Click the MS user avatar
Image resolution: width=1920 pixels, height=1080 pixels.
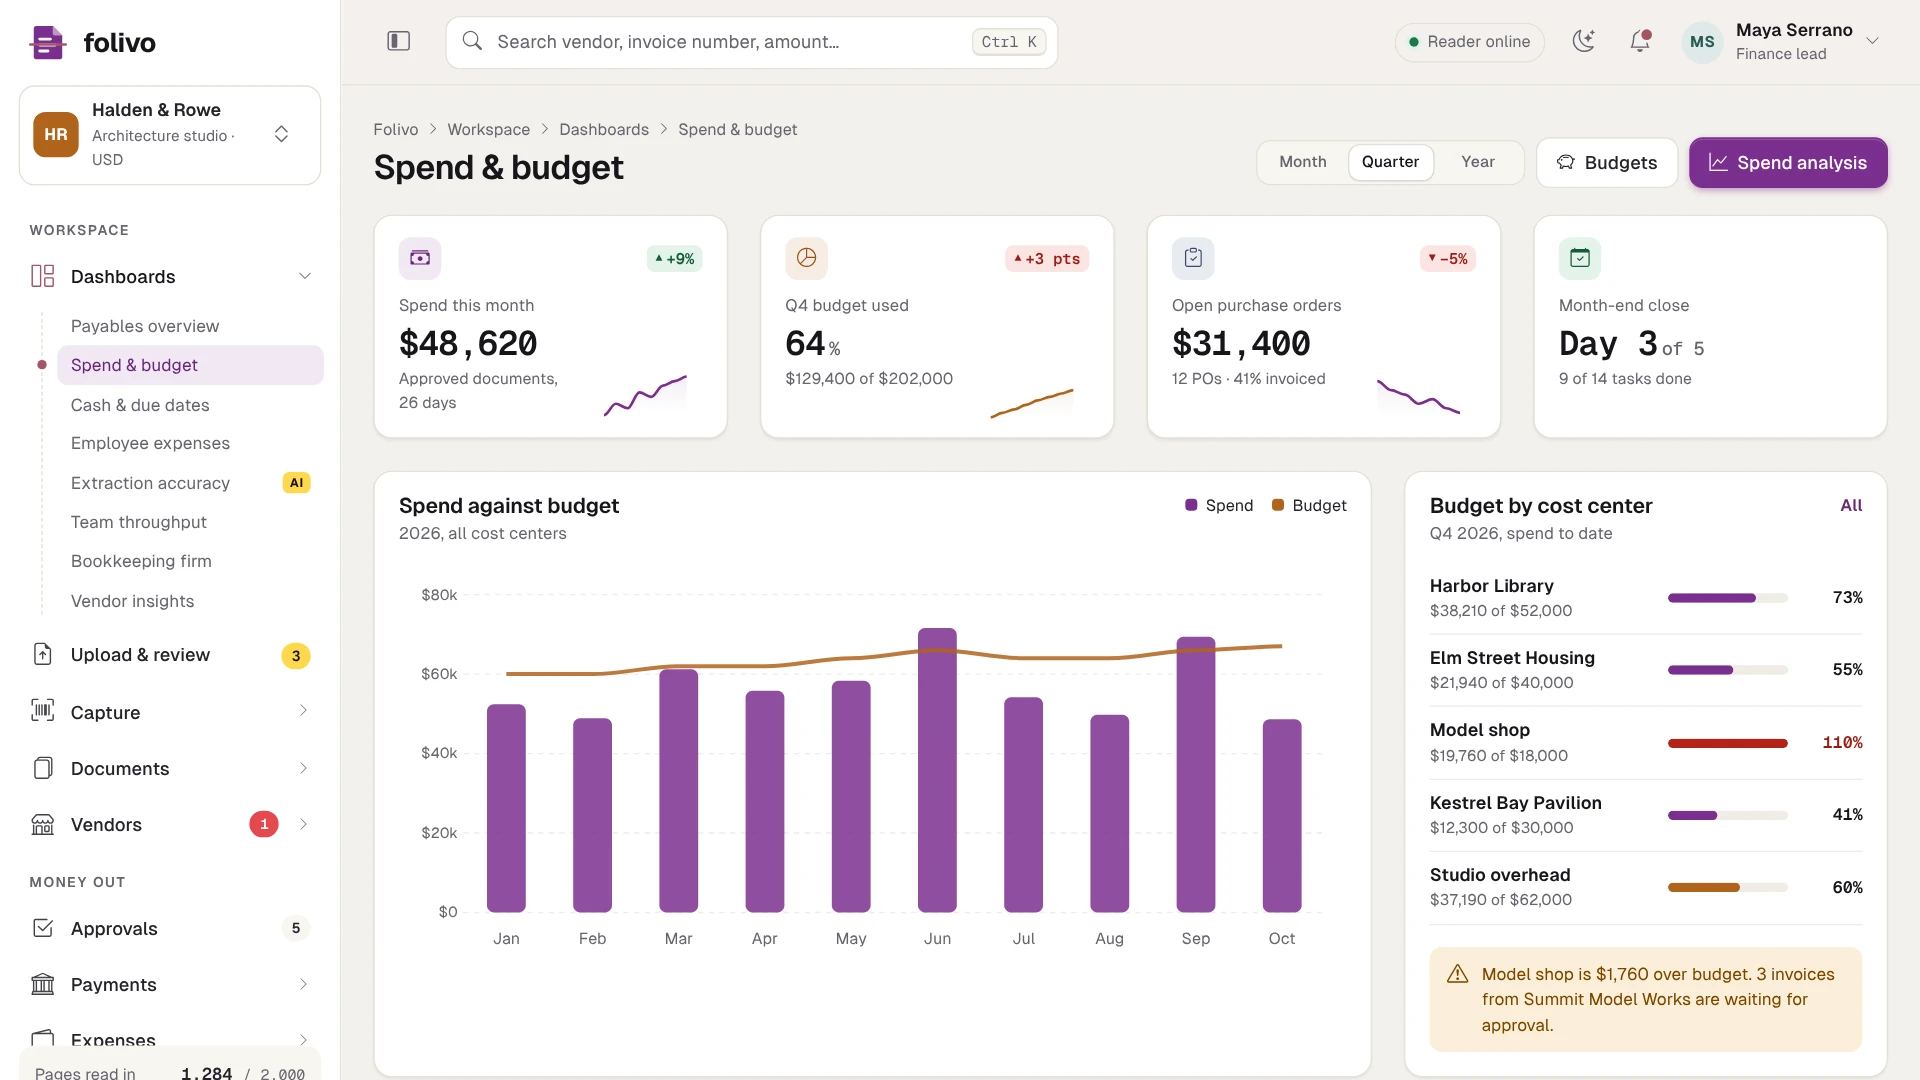[x=1702, y=42]
